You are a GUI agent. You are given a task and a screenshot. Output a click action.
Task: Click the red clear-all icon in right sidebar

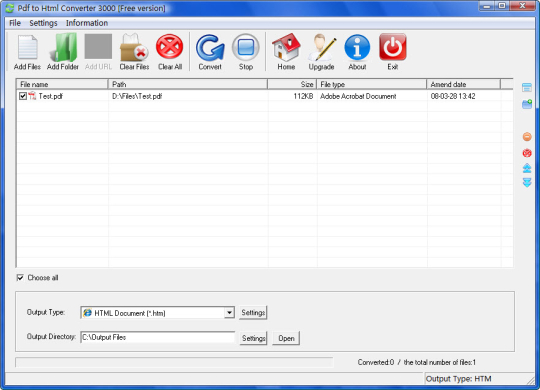point(527,153)
